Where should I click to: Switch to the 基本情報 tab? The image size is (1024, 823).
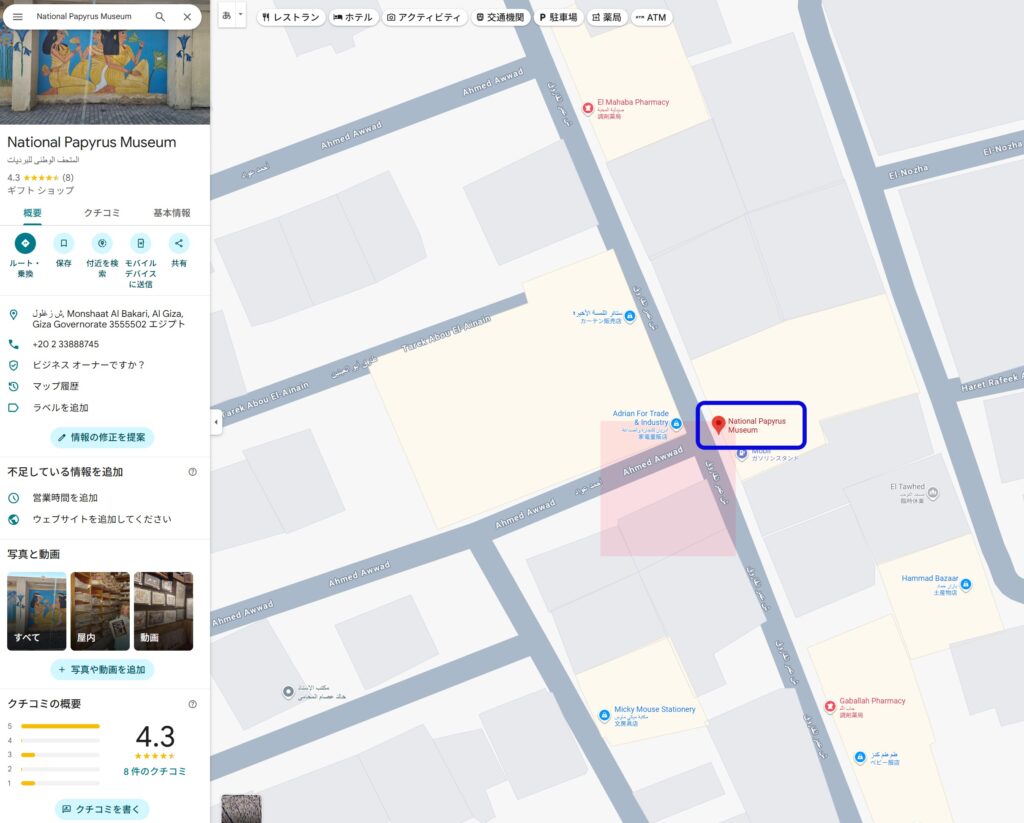pos(171,213)
